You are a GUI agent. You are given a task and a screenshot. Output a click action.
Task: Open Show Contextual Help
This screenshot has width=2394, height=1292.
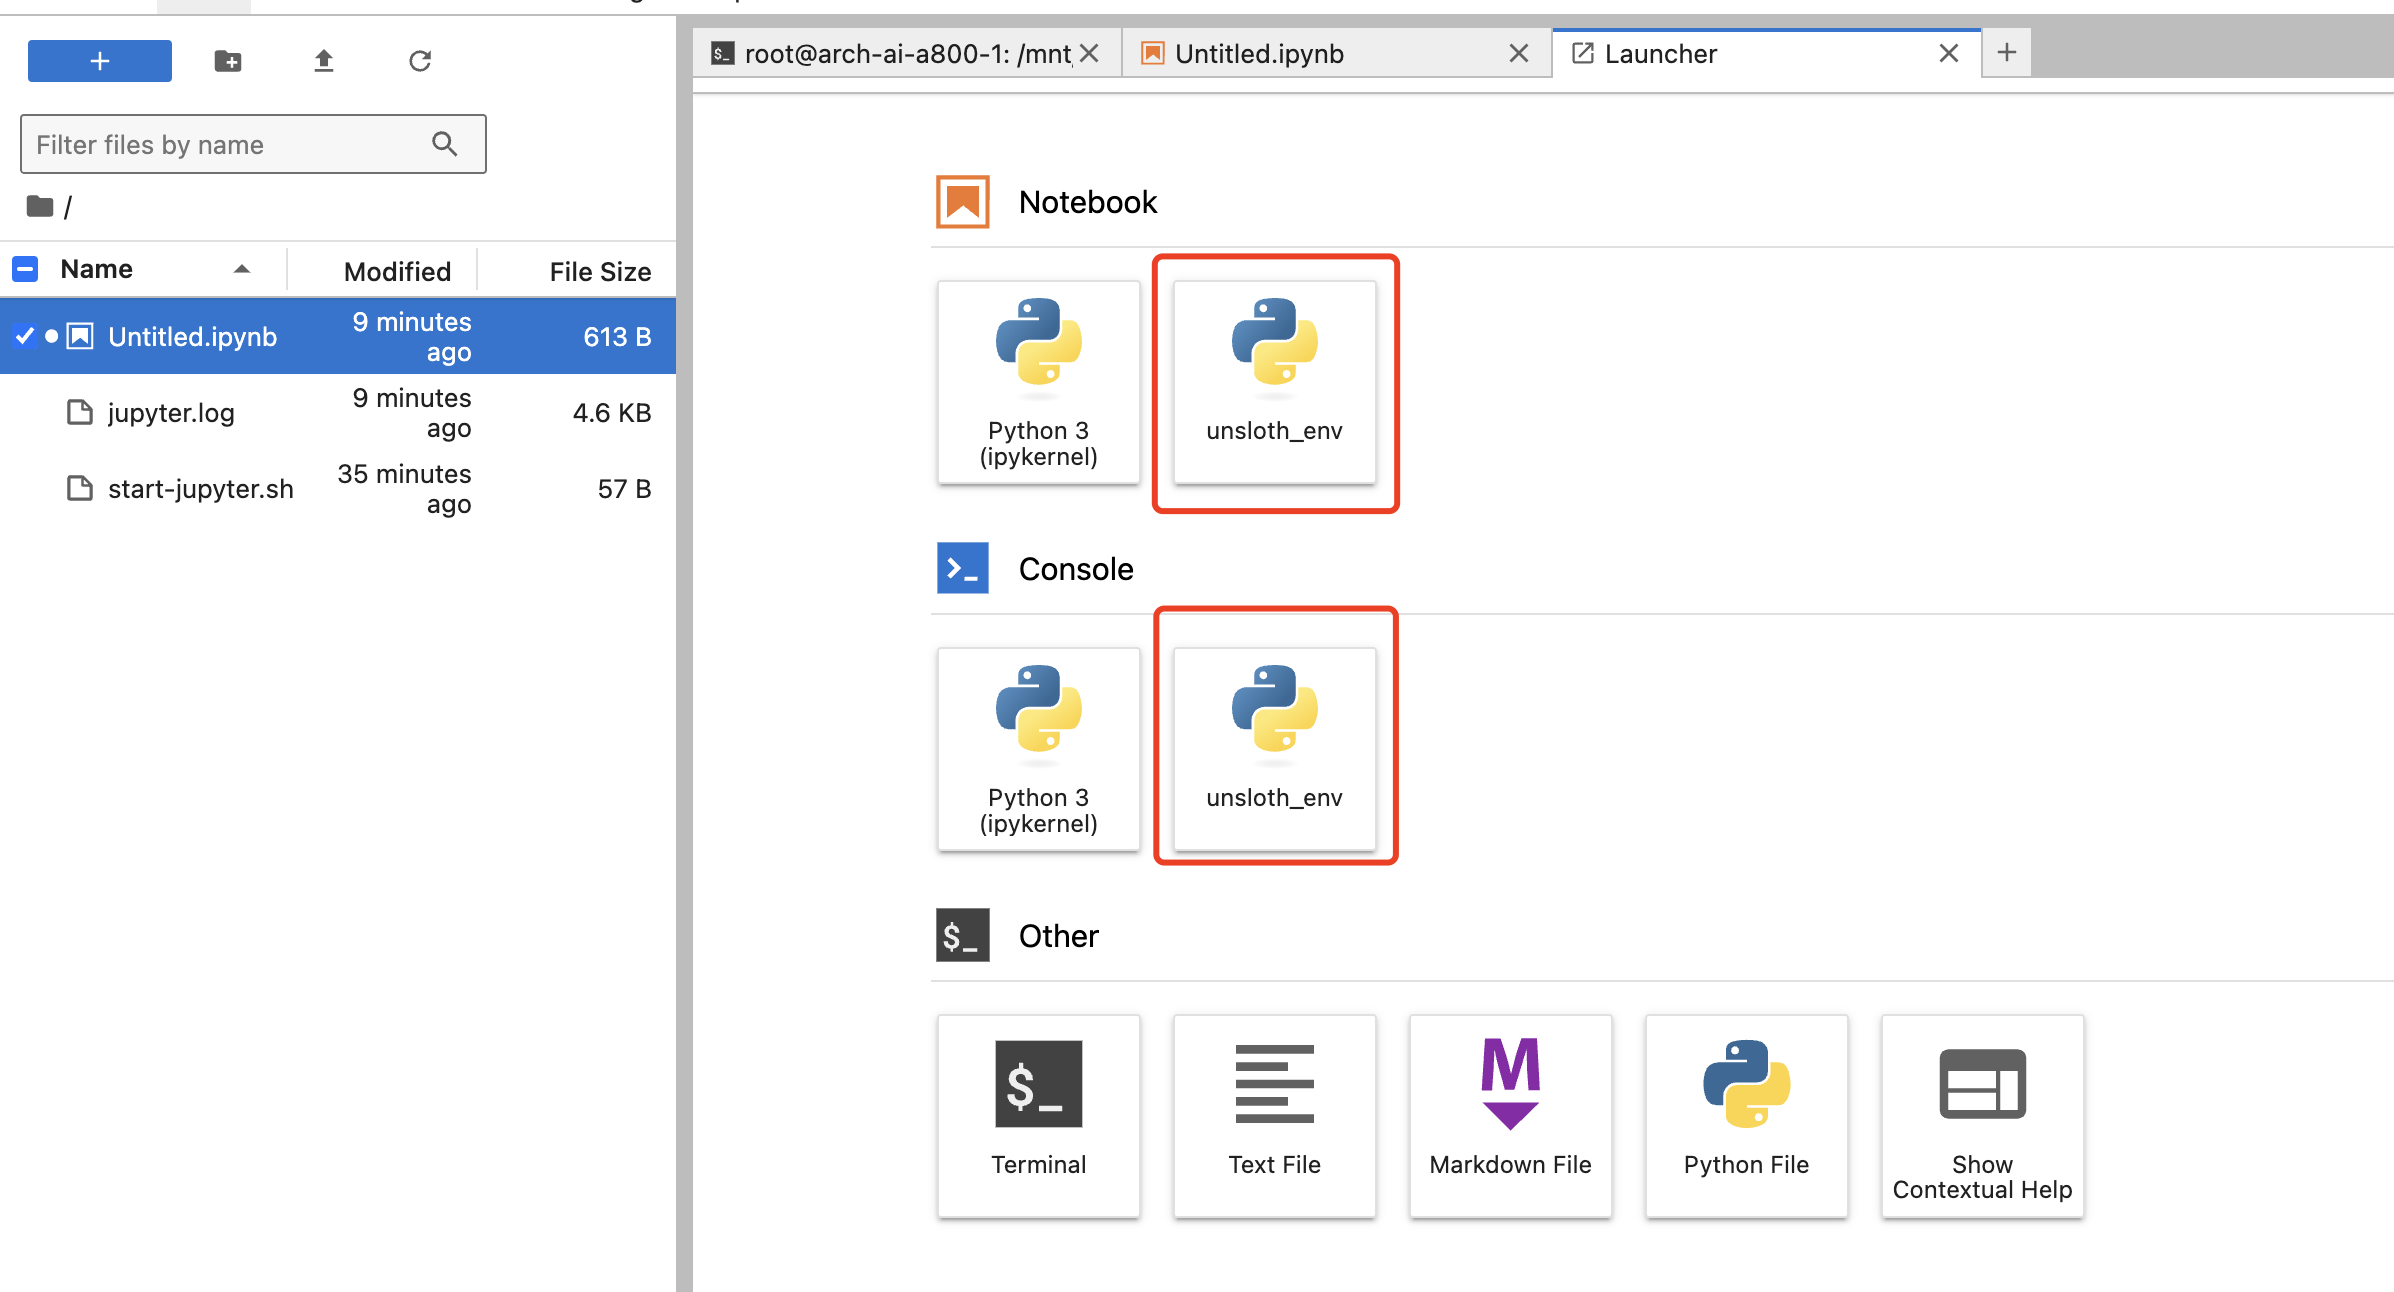pos(1982,1115)
